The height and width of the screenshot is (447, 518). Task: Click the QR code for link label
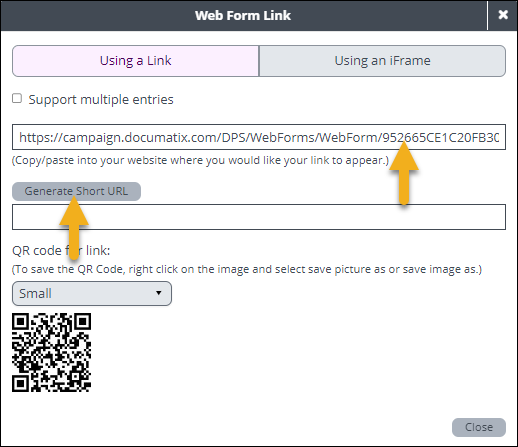(x=61, y=250)
